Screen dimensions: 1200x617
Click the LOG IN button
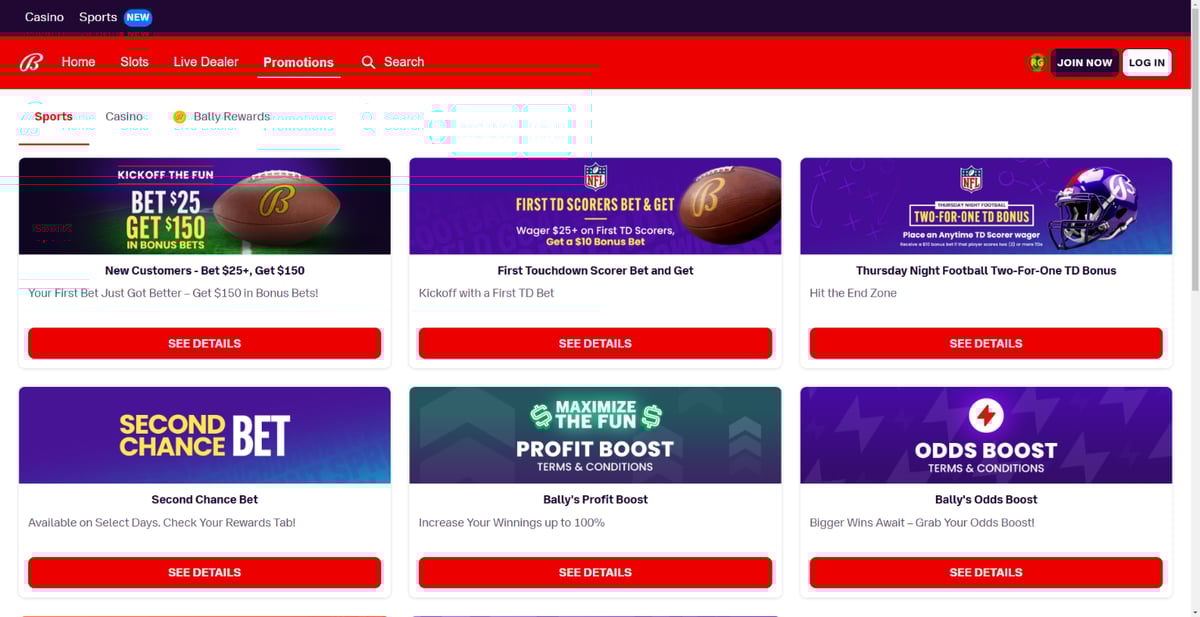(1146, 62)
